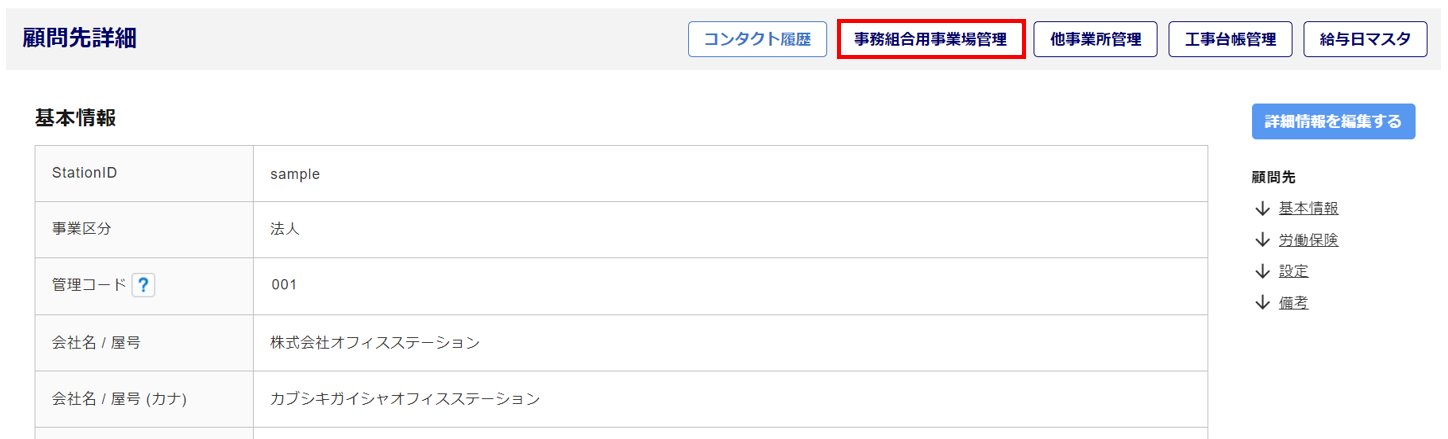The height and width of the screenshot is (439, 1448).
Task: Open 給与日マスタ
Action: click(x=1365, y=40)
